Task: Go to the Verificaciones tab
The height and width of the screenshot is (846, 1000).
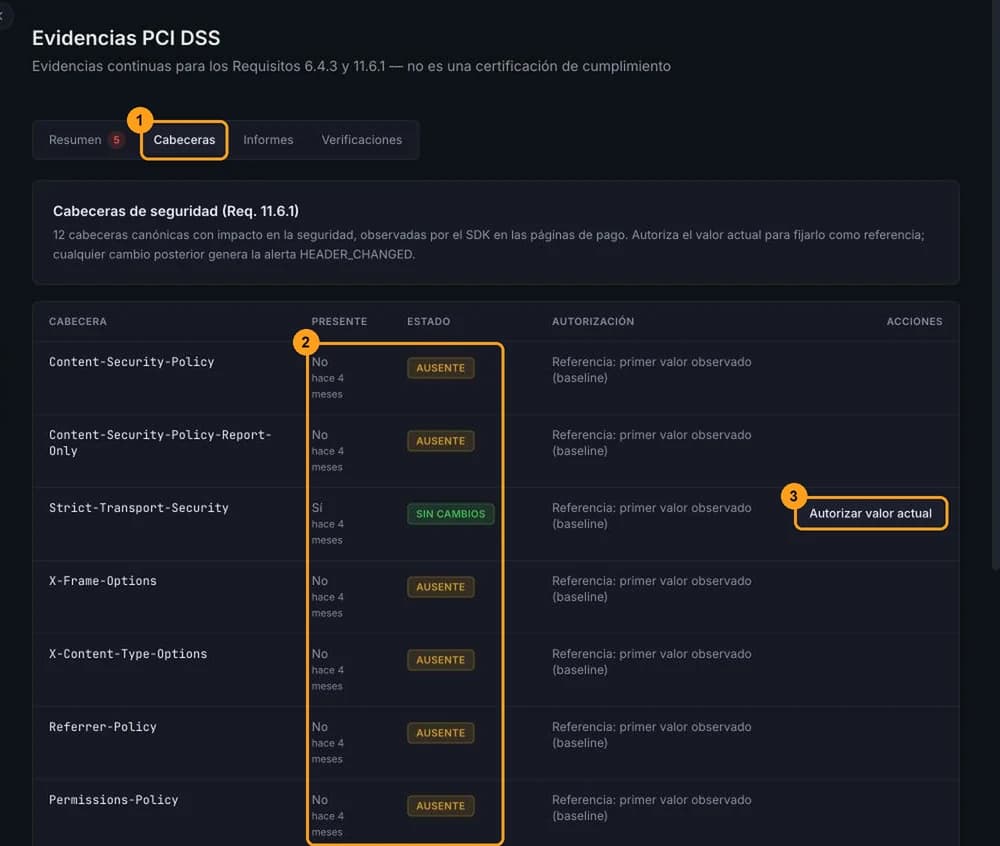Action: click(362, 140)
